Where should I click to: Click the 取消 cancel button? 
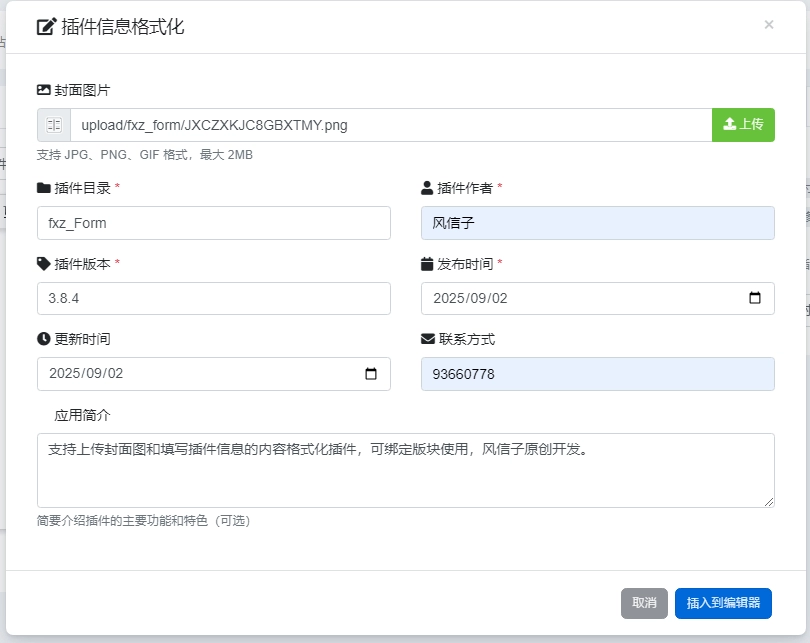coord(644,603)
